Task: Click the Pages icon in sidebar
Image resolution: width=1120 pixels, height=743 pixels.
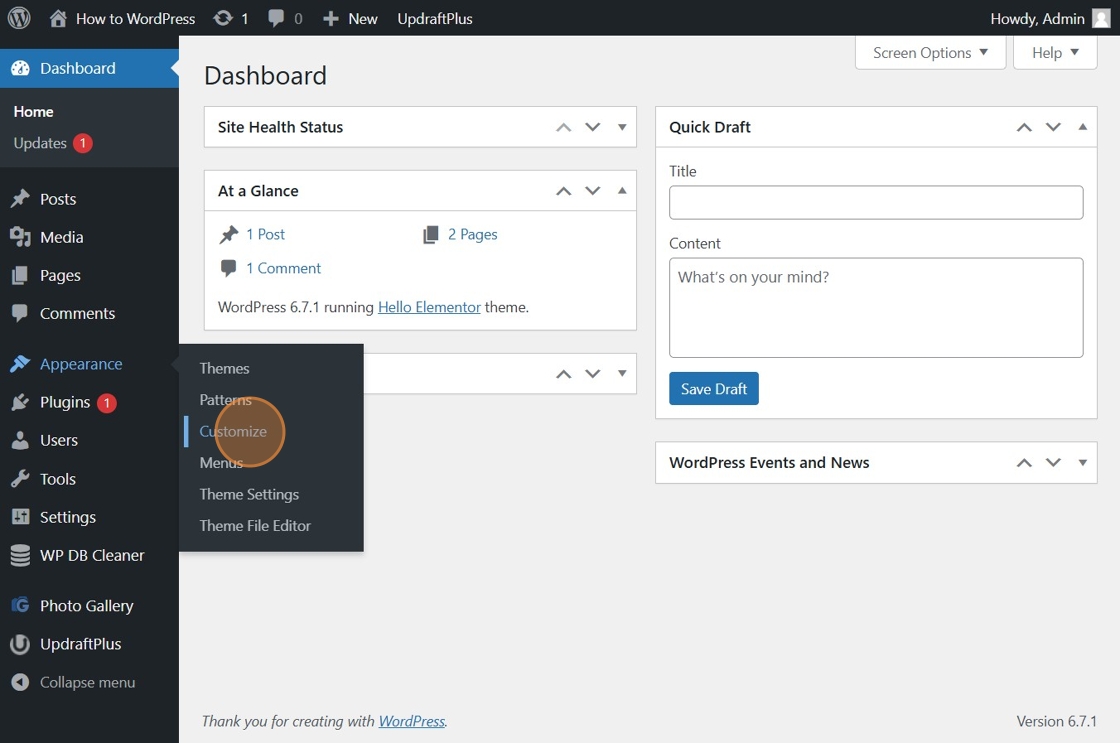Action: pos(21,275)
